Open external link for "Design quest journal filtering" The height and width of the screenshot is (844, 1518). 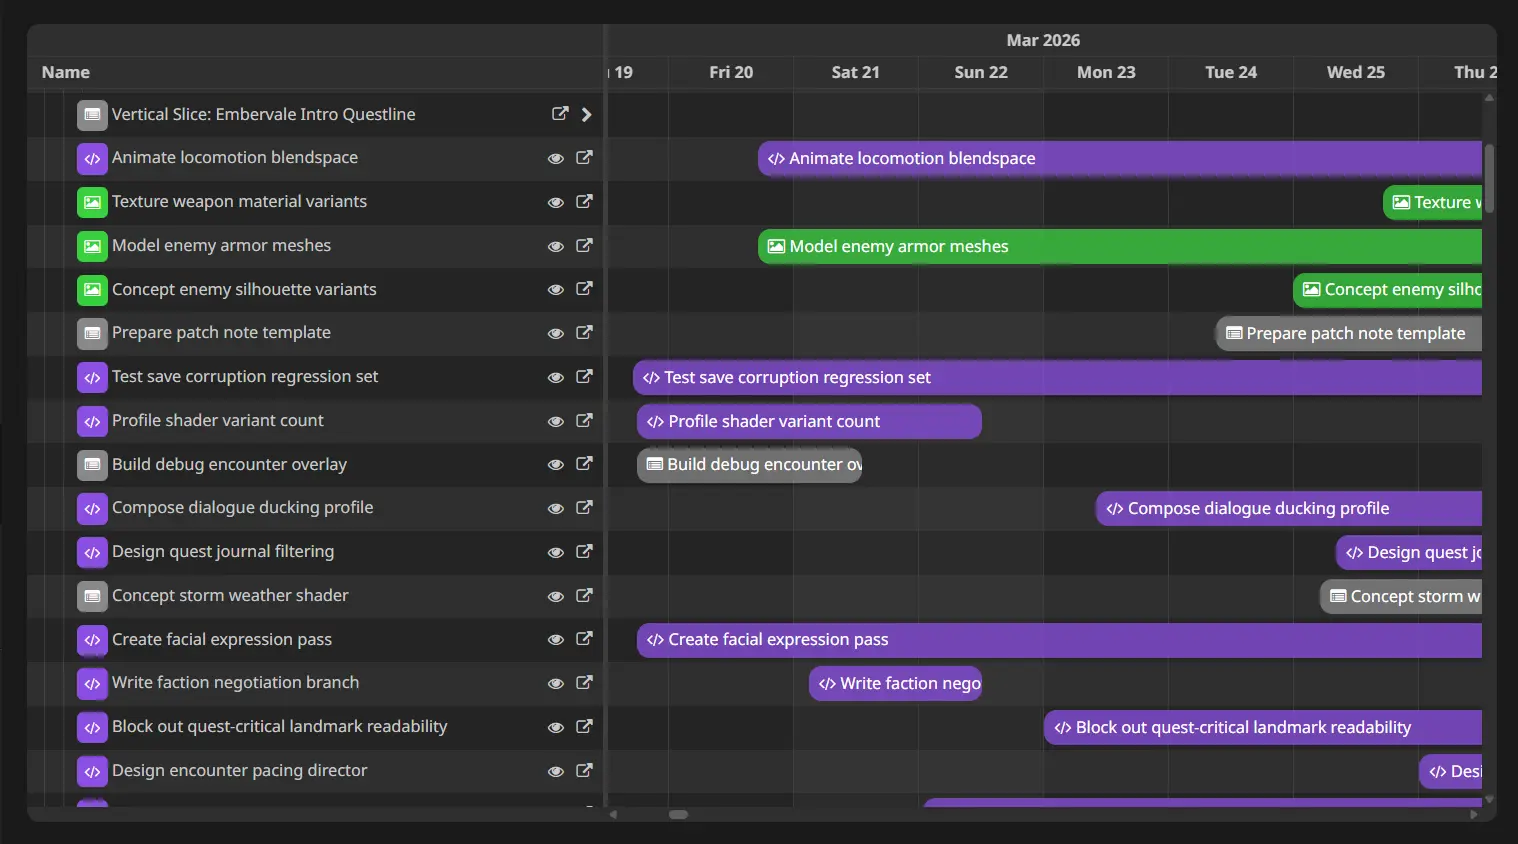(585, 552)
